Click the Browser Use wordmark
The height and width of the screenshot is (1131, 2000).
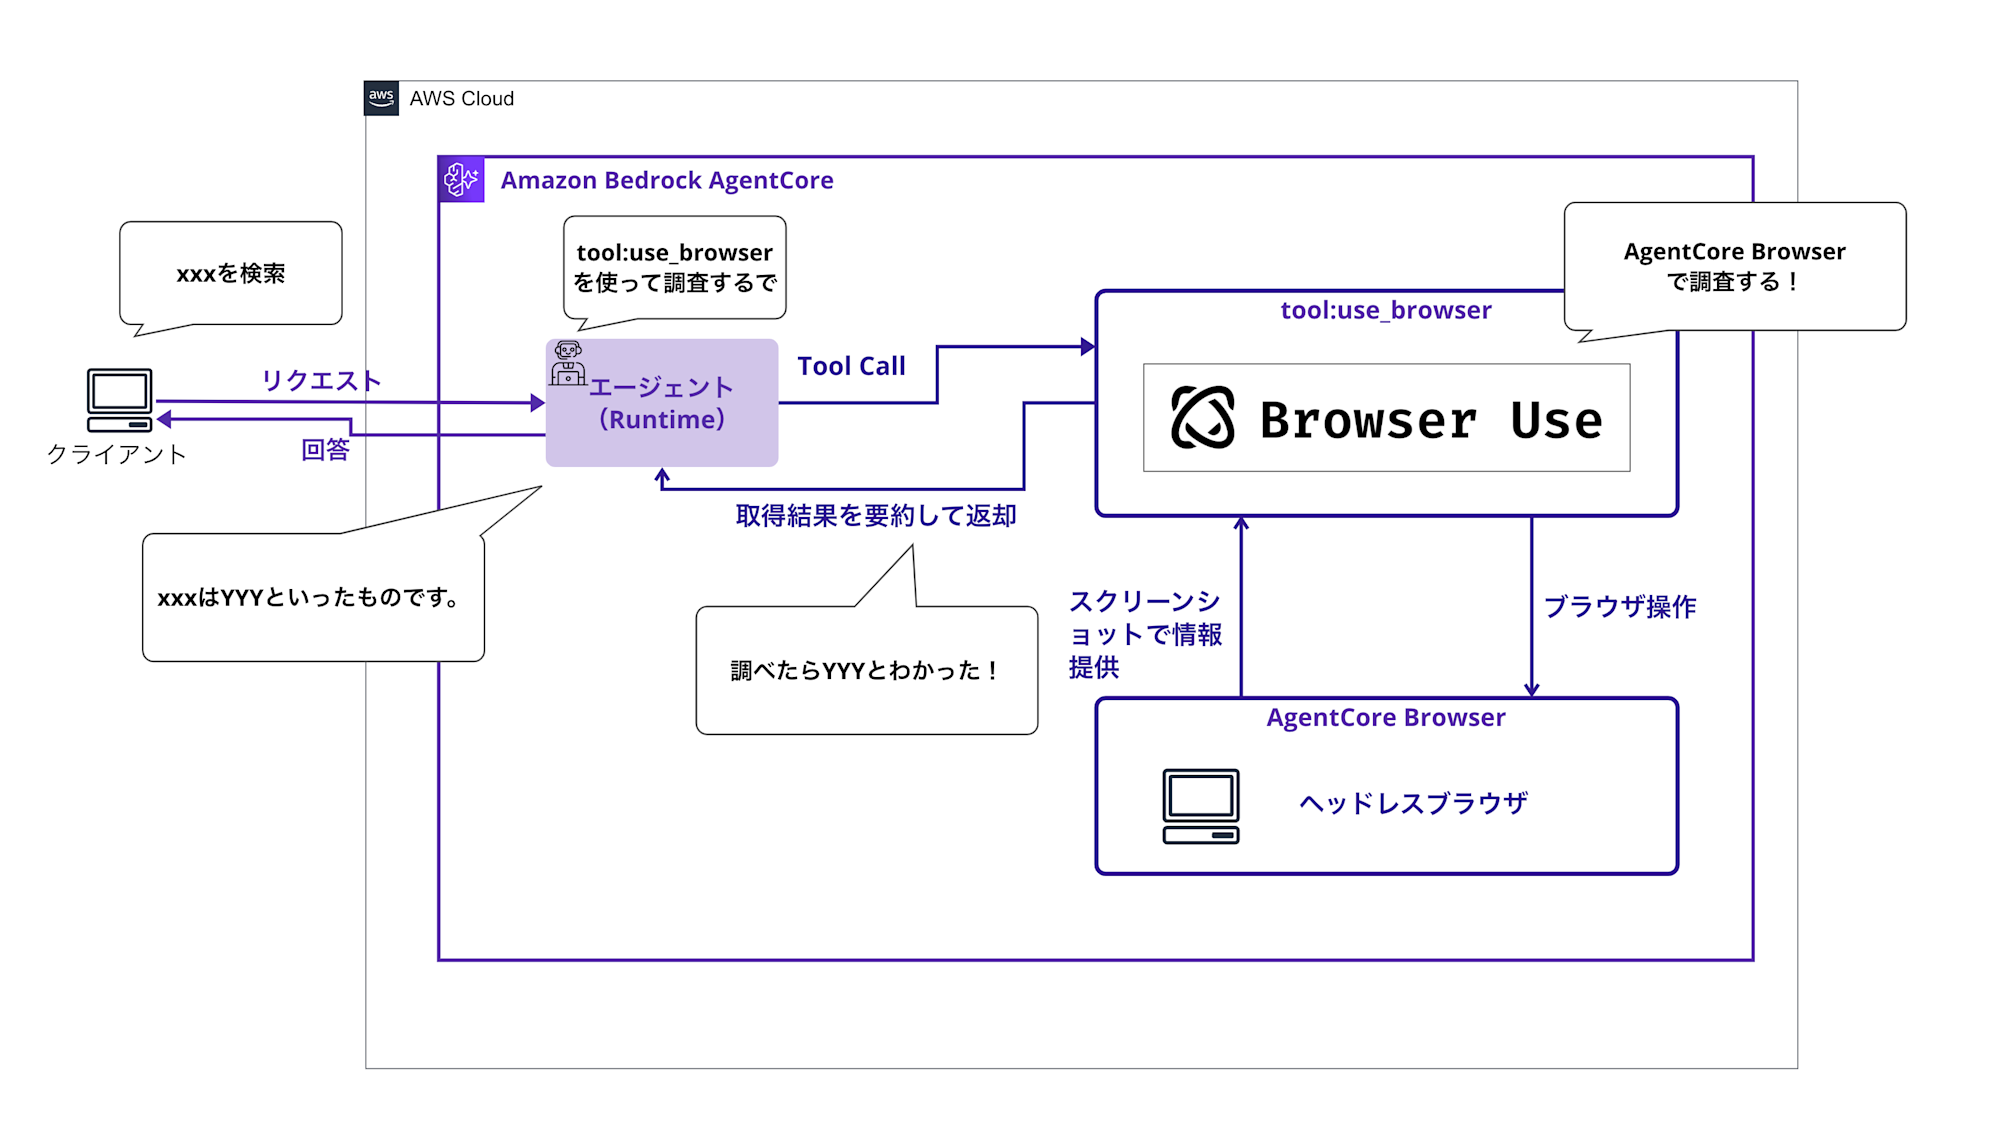click(1431, 419)
